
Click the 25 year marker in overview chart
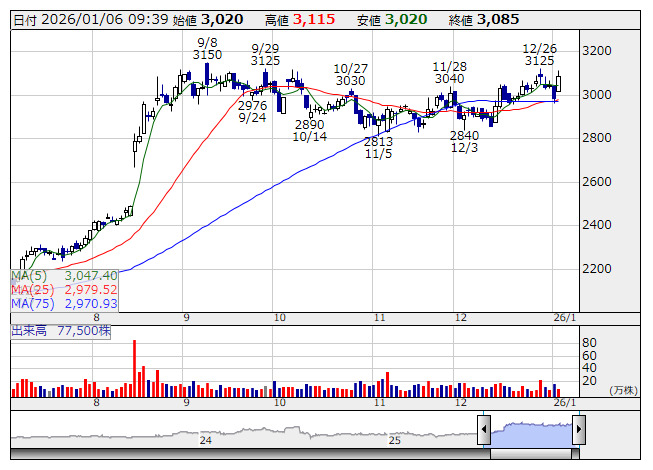click(394, 440)
